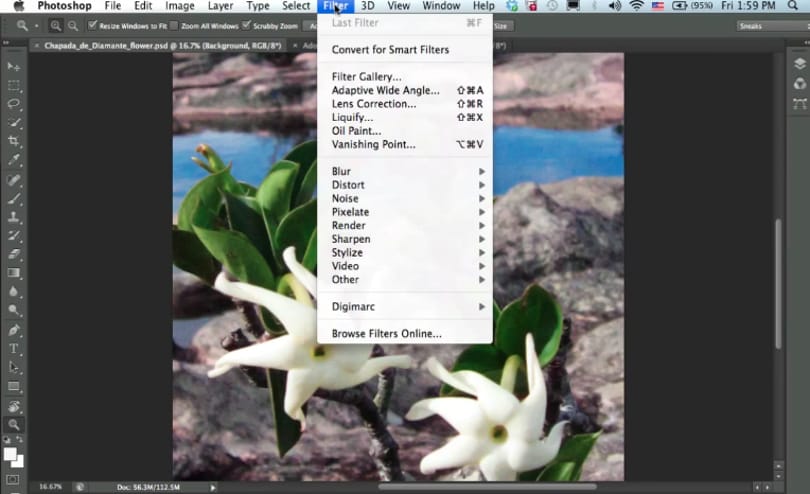The image size is (810, 494).
Task: Open the Sneaks workspace dropdown
Action: tap(773, 26)
